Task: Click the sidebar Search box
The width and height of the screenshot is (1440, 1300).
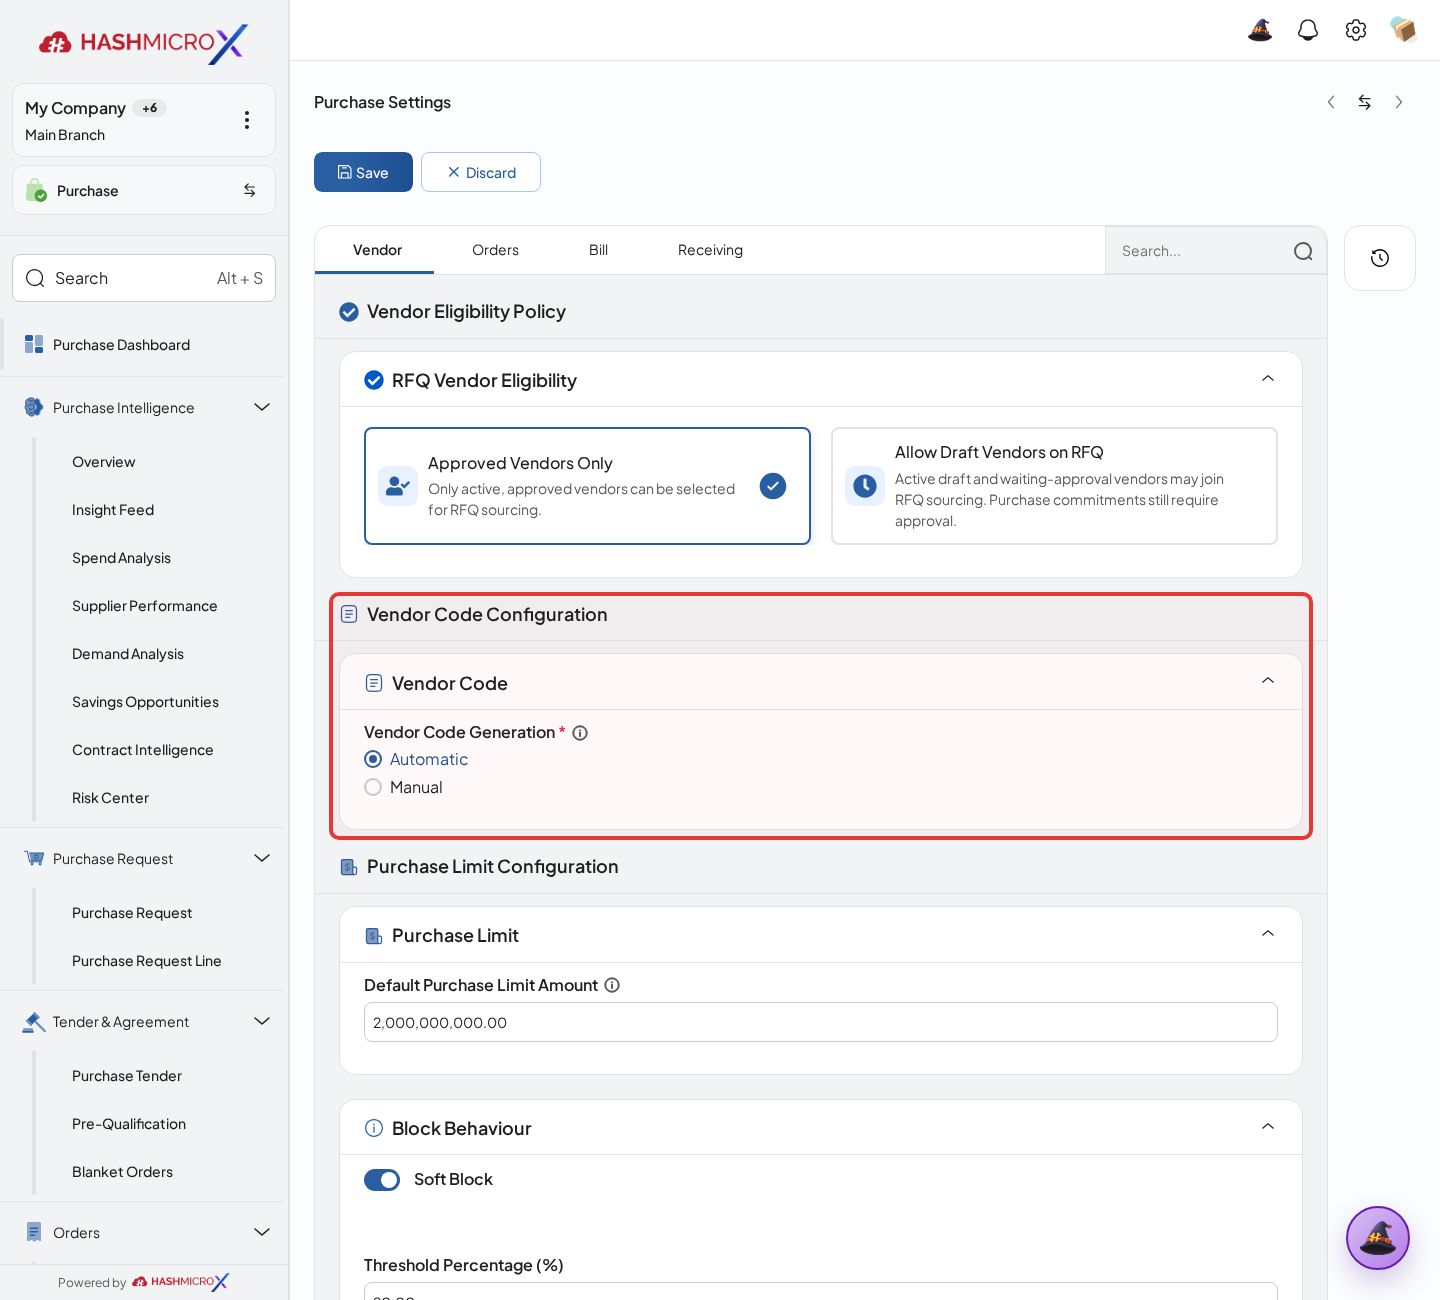Action: click(144, 278)
